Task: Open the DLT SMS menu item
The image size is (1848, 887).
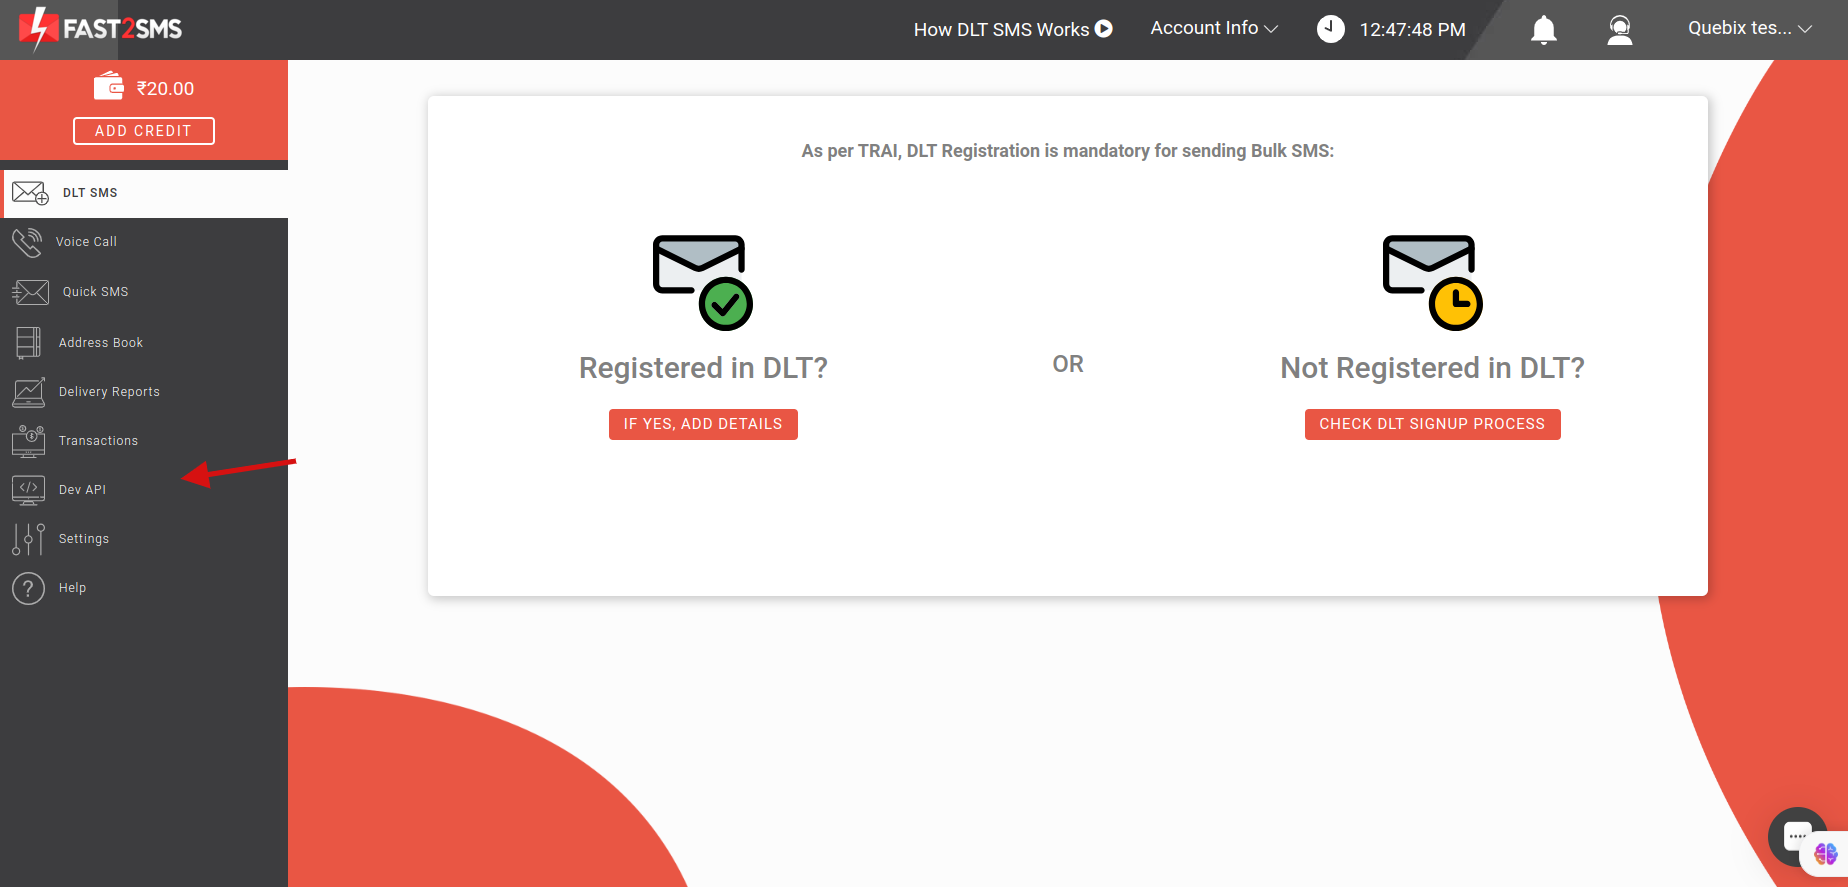Action: pyautogui.click(x=144, y=193)
